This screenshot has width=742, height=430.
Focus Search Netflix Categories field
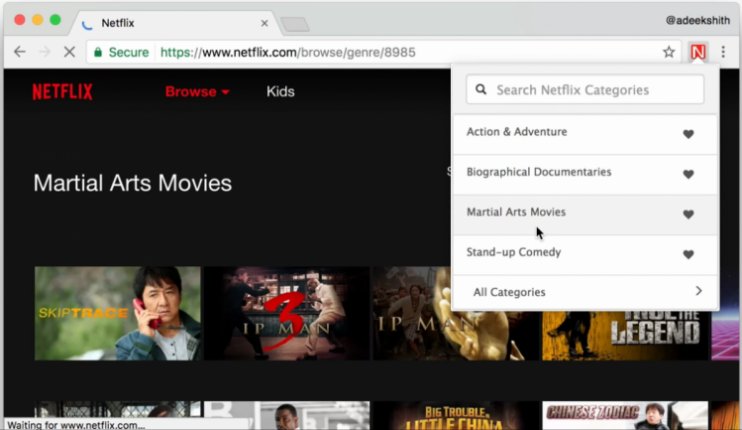click(585, 89)
